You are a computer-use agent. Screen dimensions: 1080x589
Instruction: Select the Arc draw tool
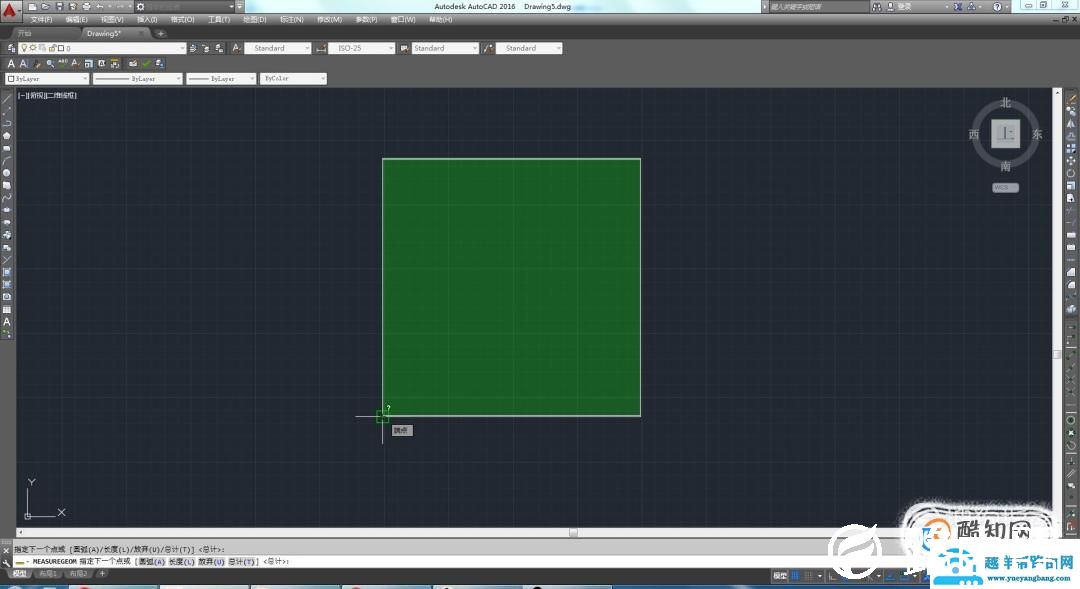point(7,160)
